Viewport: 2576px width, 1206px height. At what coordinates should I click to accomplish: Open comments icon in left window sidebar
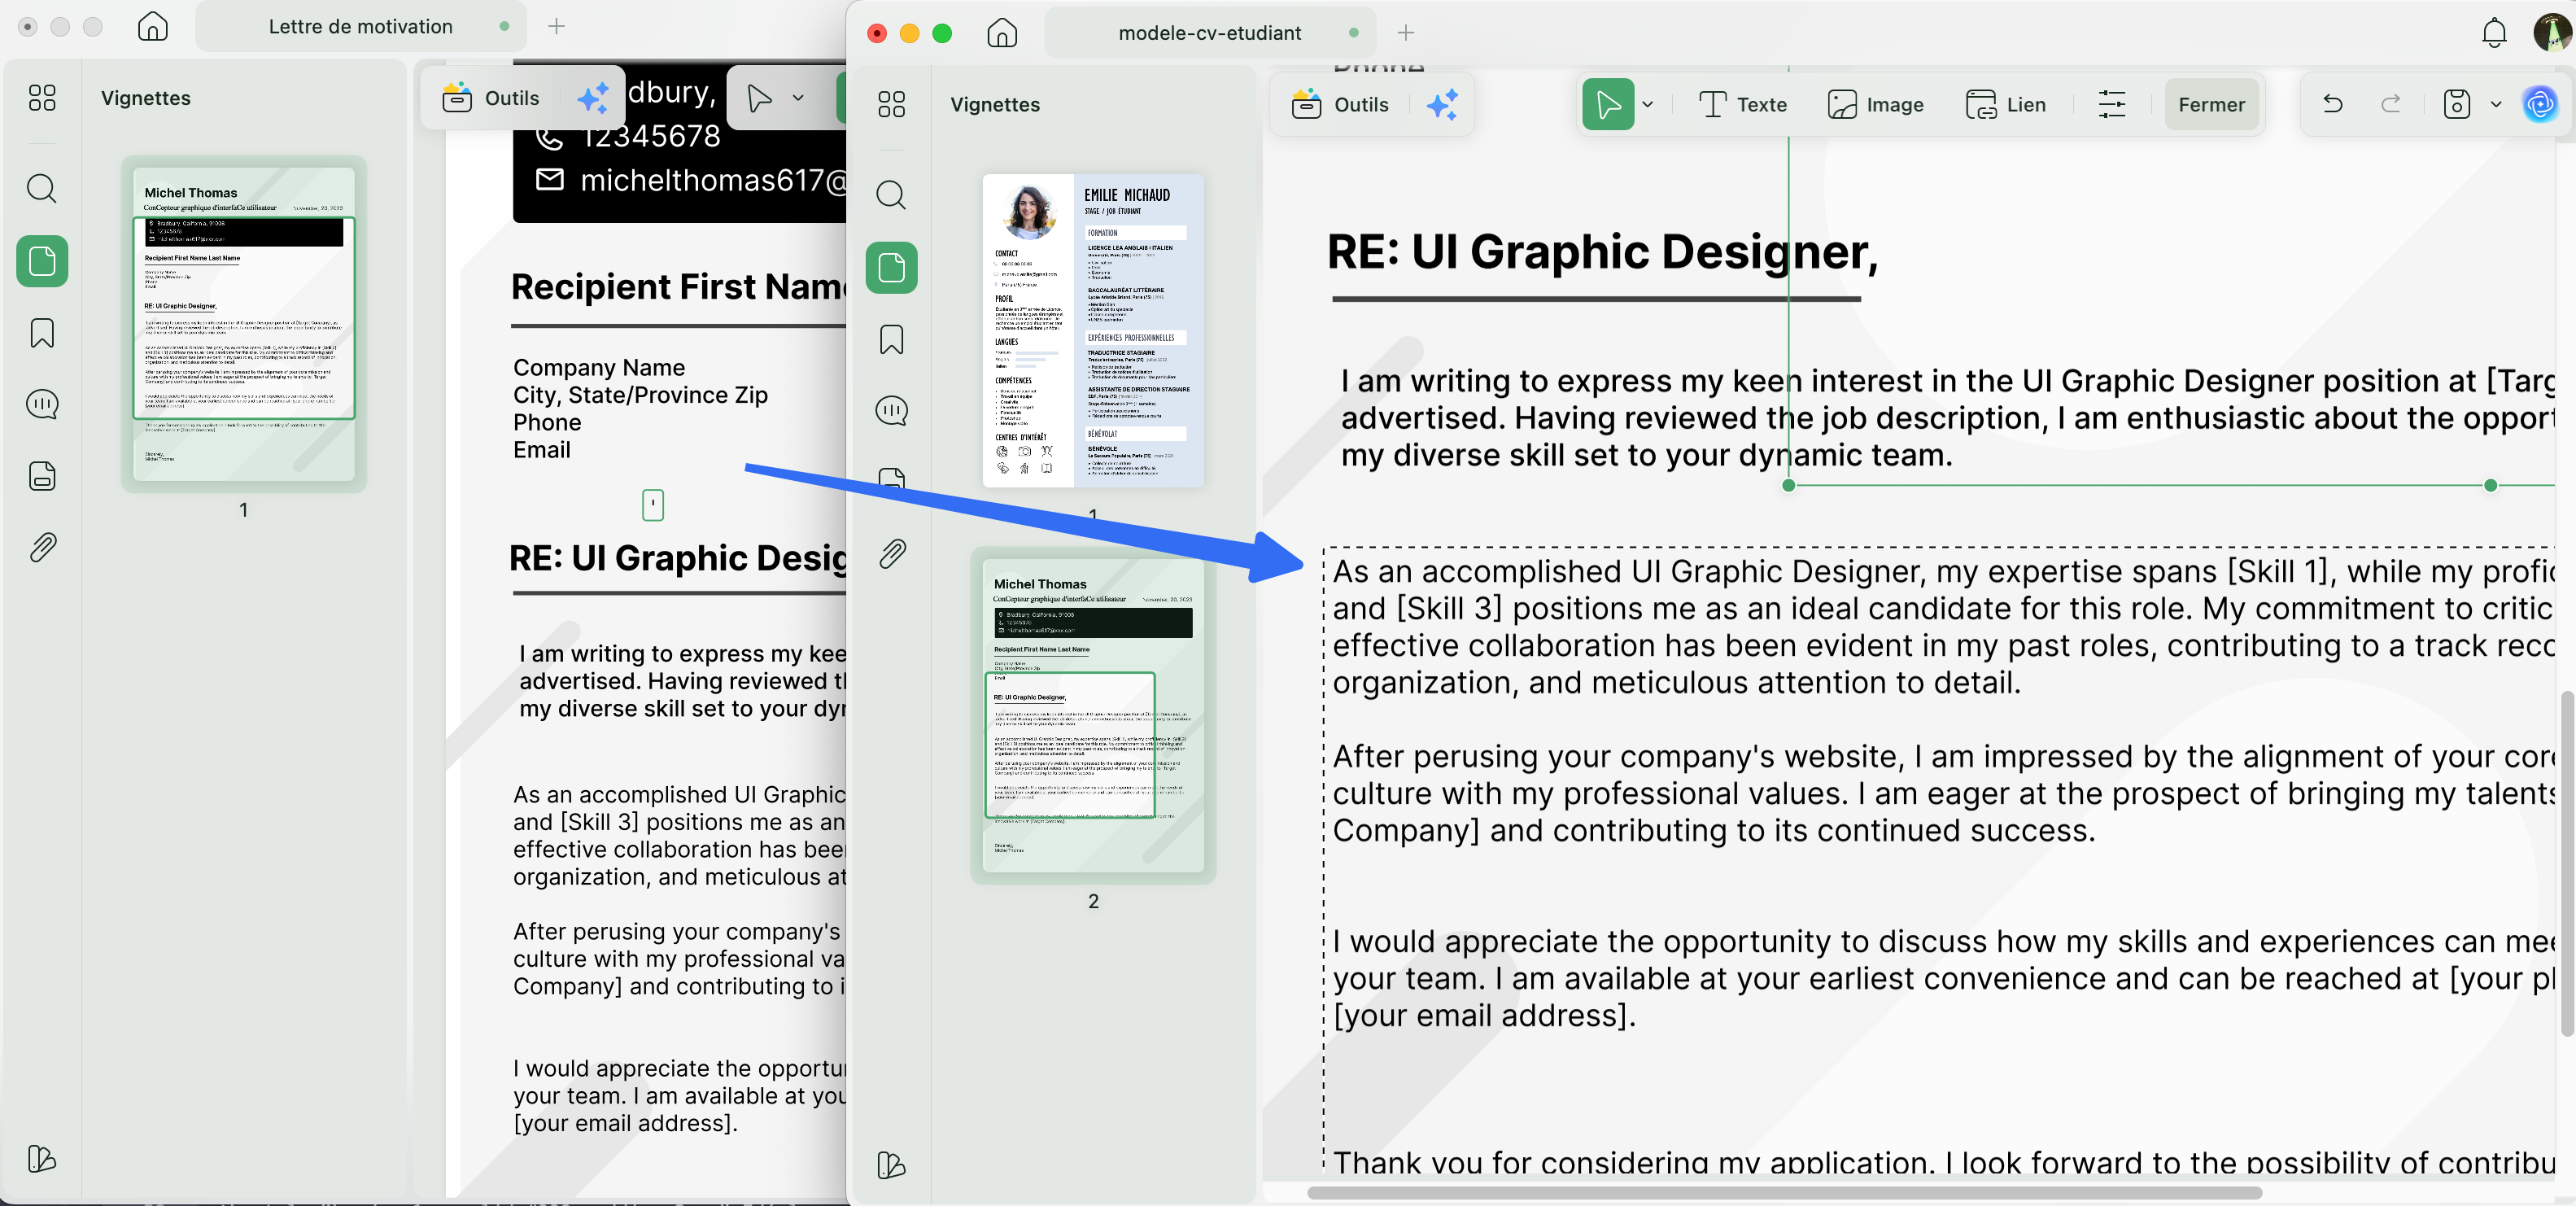coord(42,404)
